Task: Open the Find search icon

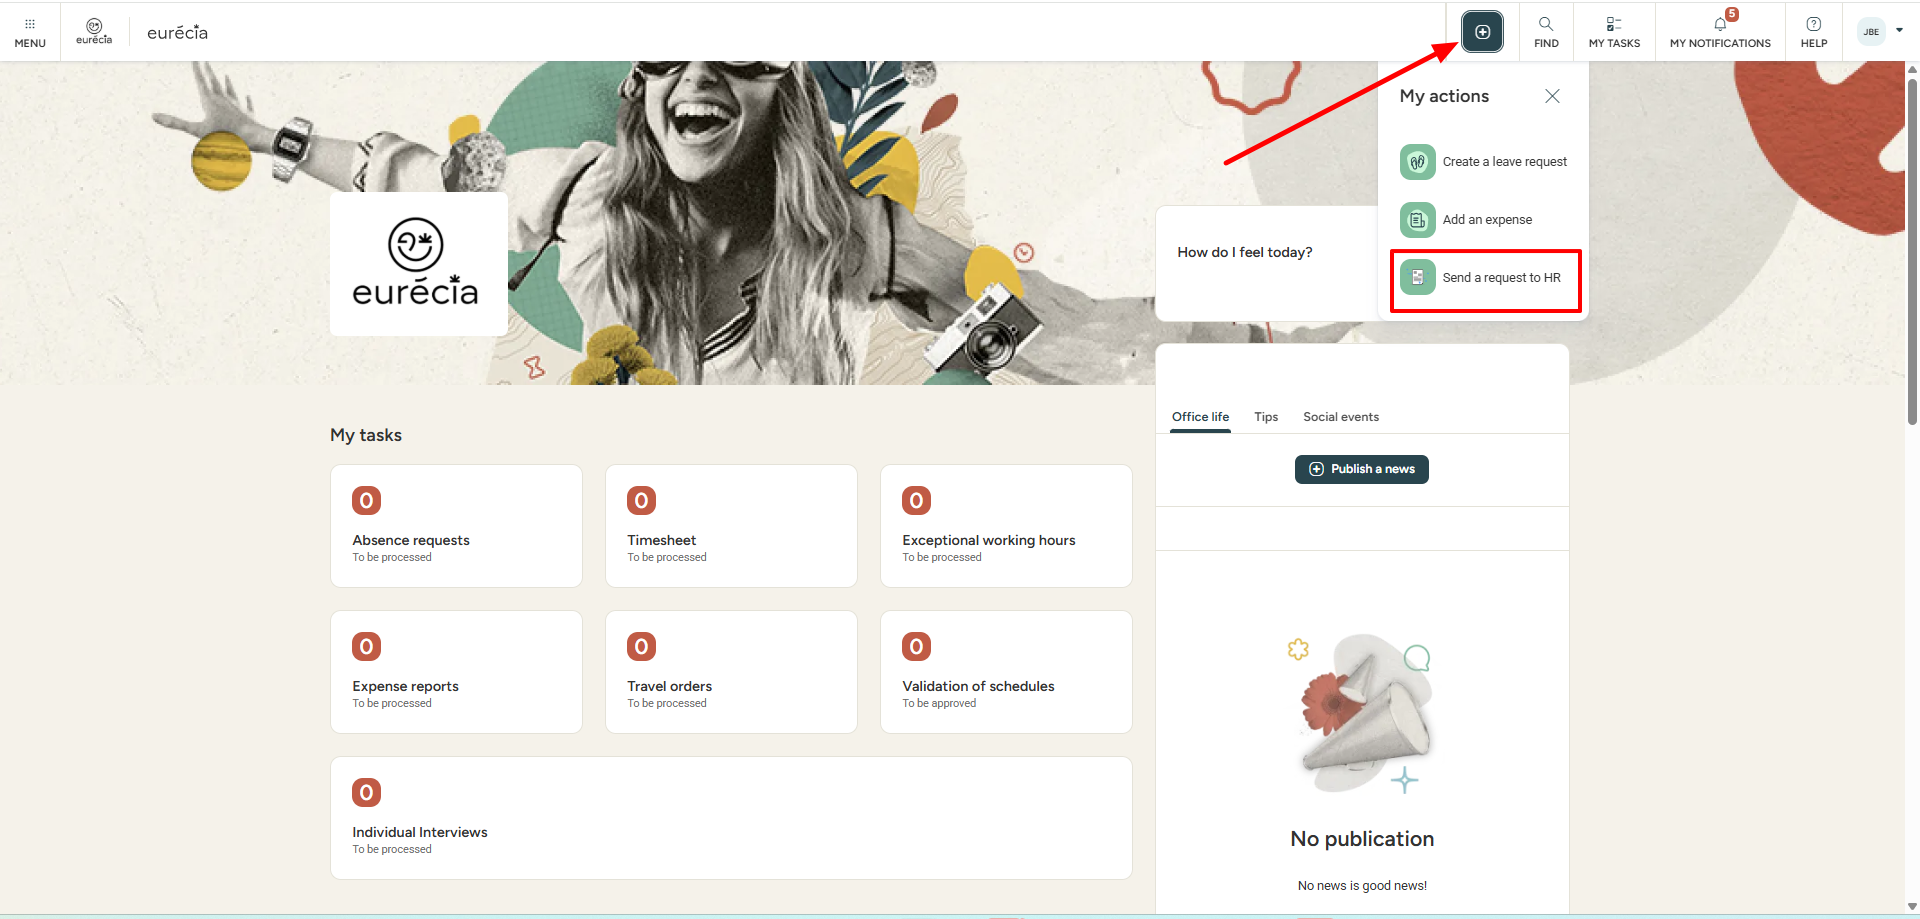Action: click(x=1546, y=32)
